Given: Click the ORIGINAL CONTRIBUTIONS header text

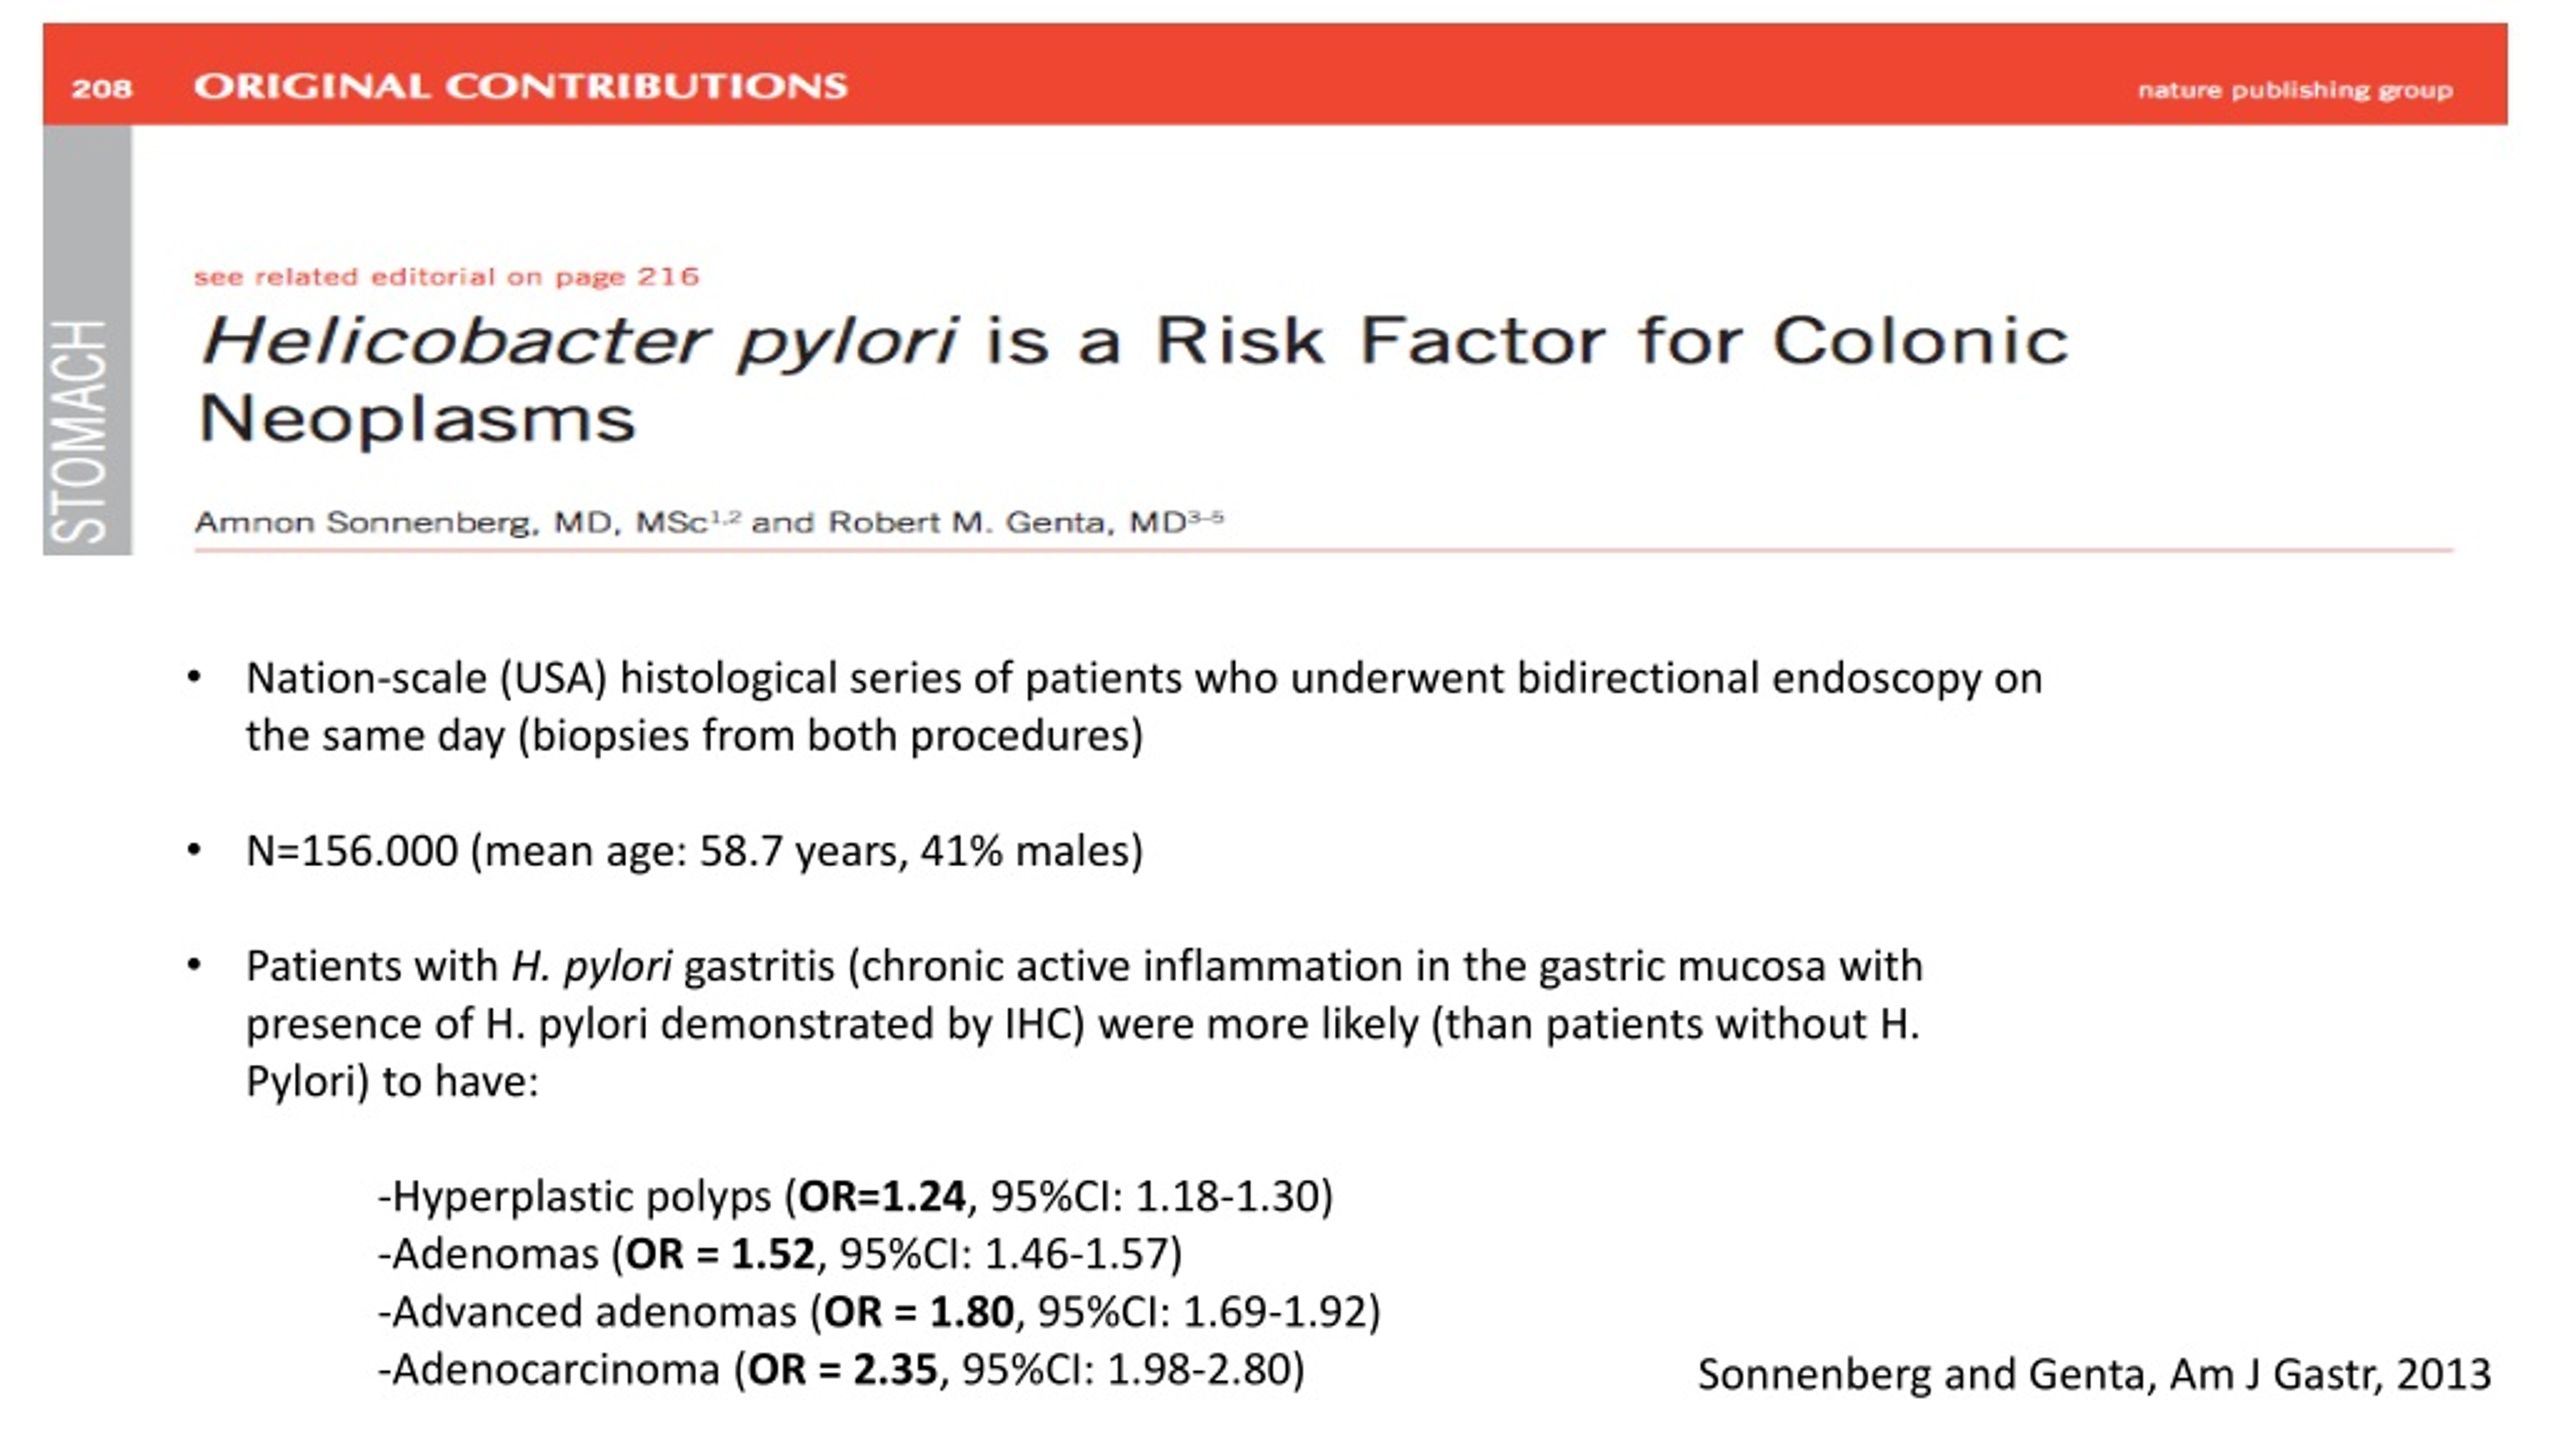Looking at the screenshot, I should click(x=520, y=87).
